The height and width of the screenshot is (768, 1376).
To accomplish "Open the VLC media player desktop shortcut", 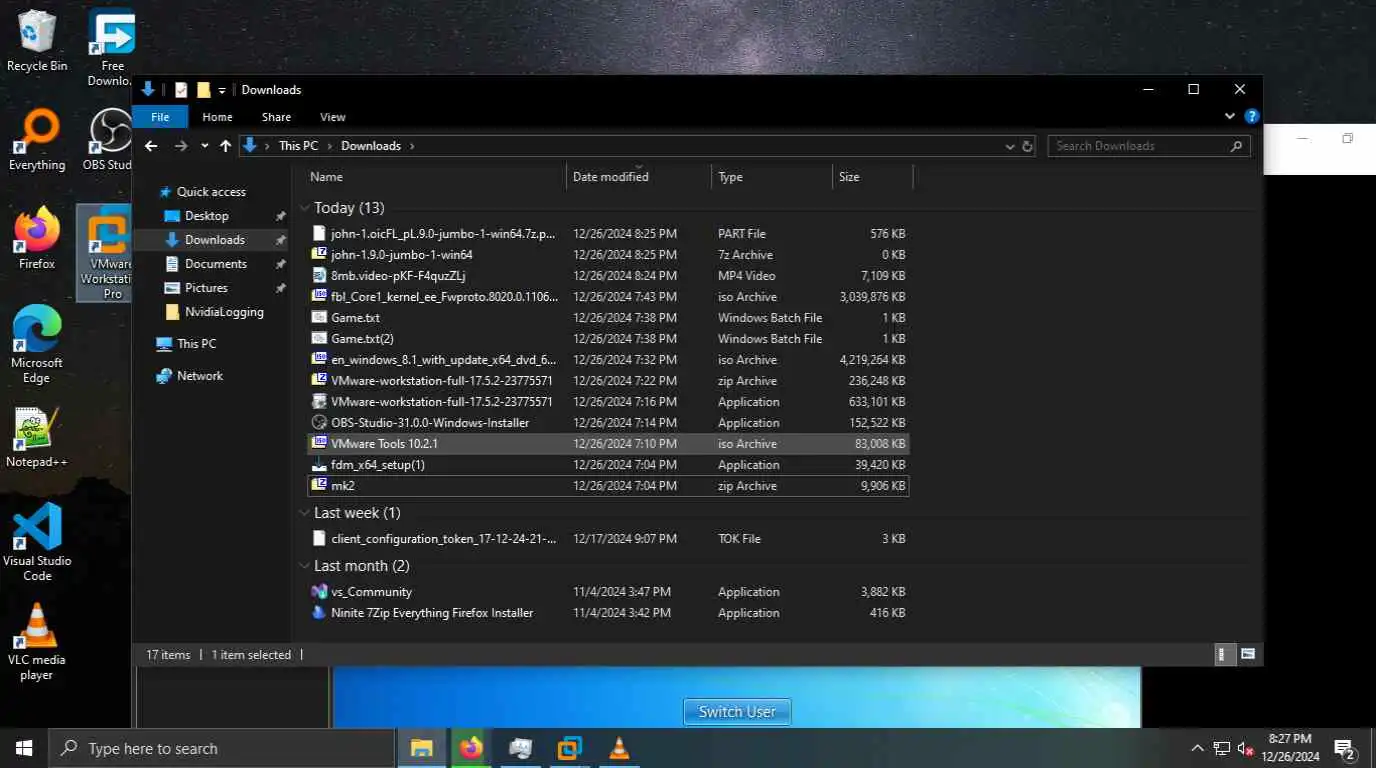I will tap(37, 642).
